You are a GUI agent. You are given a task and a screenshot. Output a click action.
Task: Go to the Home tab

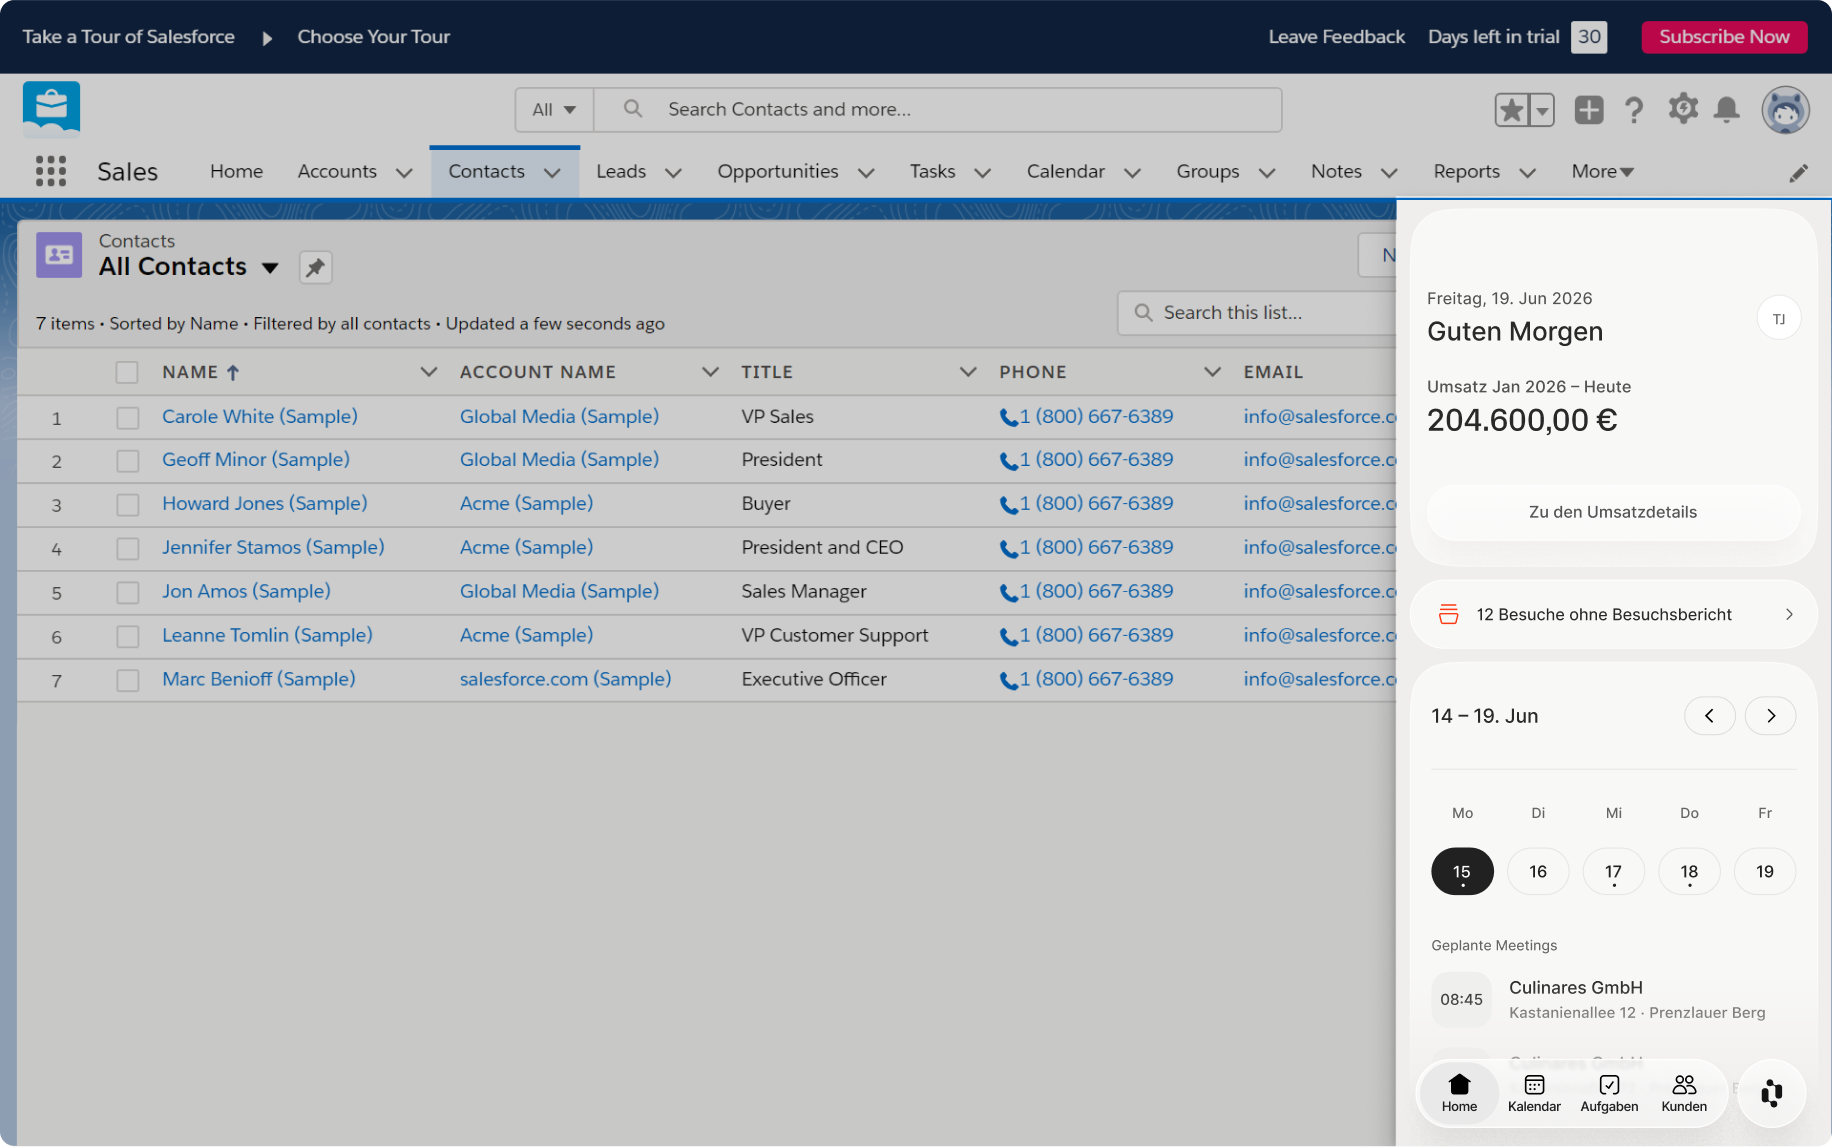click(x=236, y=172)
